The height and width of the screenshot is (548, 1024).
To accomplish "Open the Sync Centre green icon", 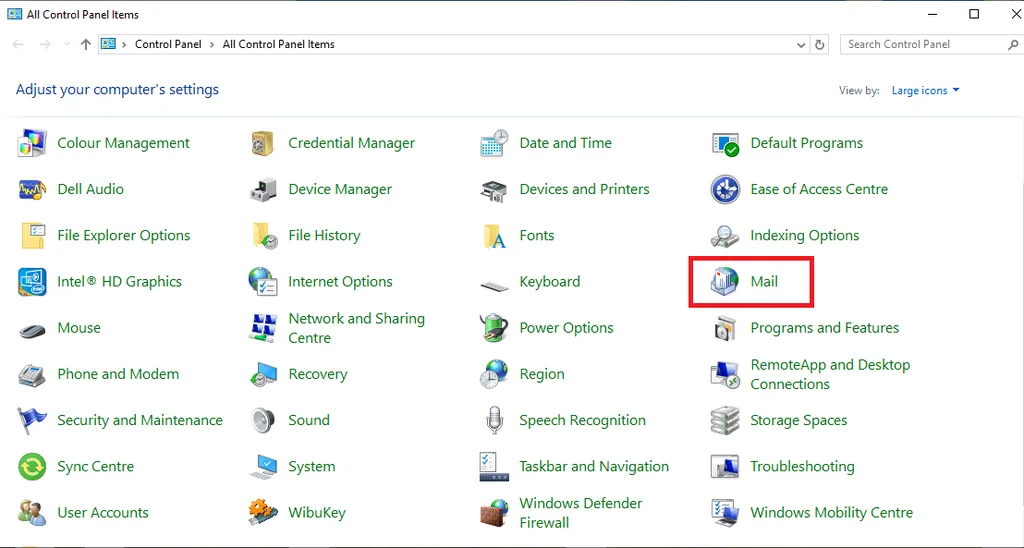I will pos(32,467).
